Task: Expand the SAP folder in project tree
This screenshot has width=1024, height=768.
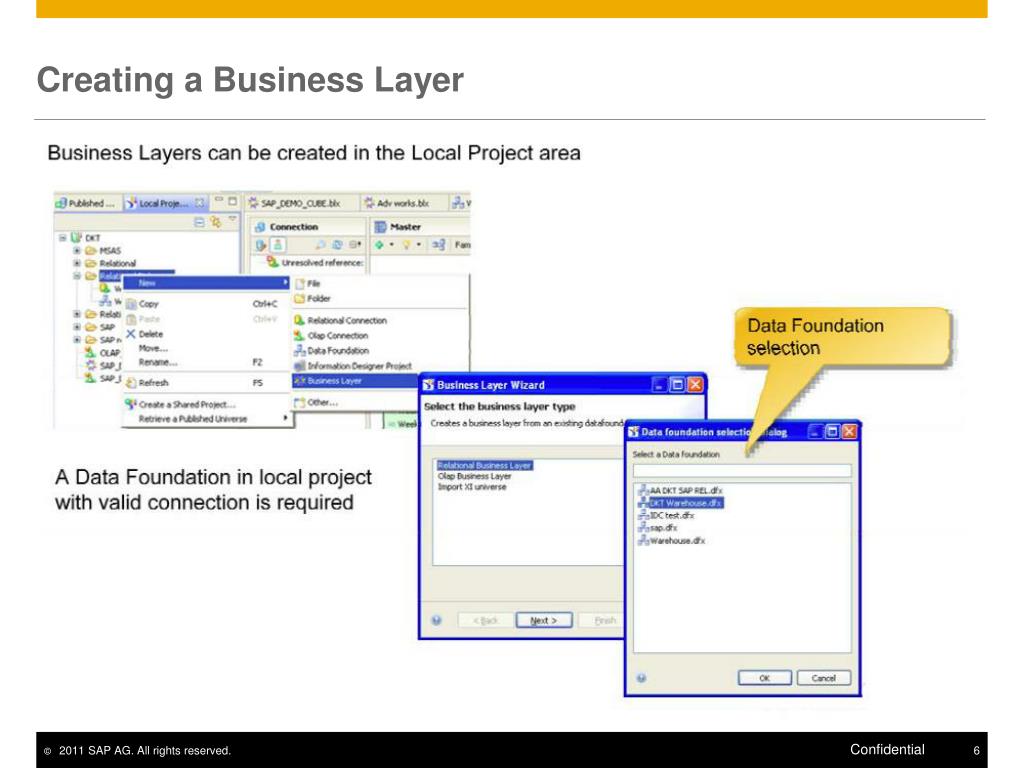Action: point(76,327)
